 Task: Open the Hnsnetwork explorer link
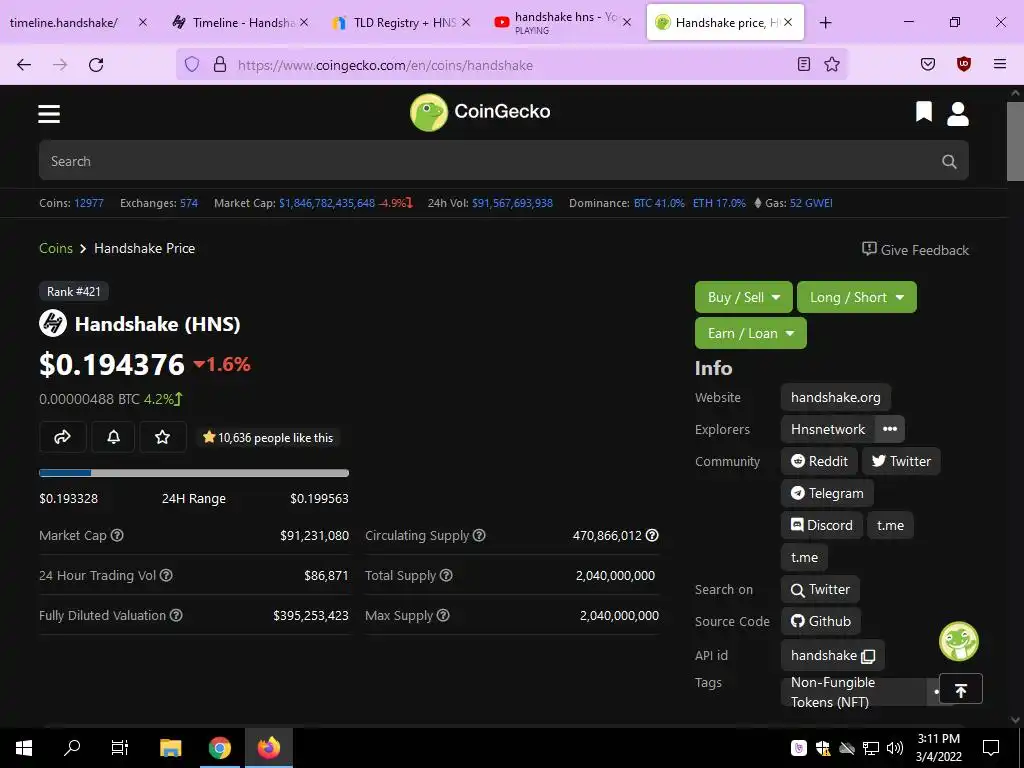click(827, 429)
